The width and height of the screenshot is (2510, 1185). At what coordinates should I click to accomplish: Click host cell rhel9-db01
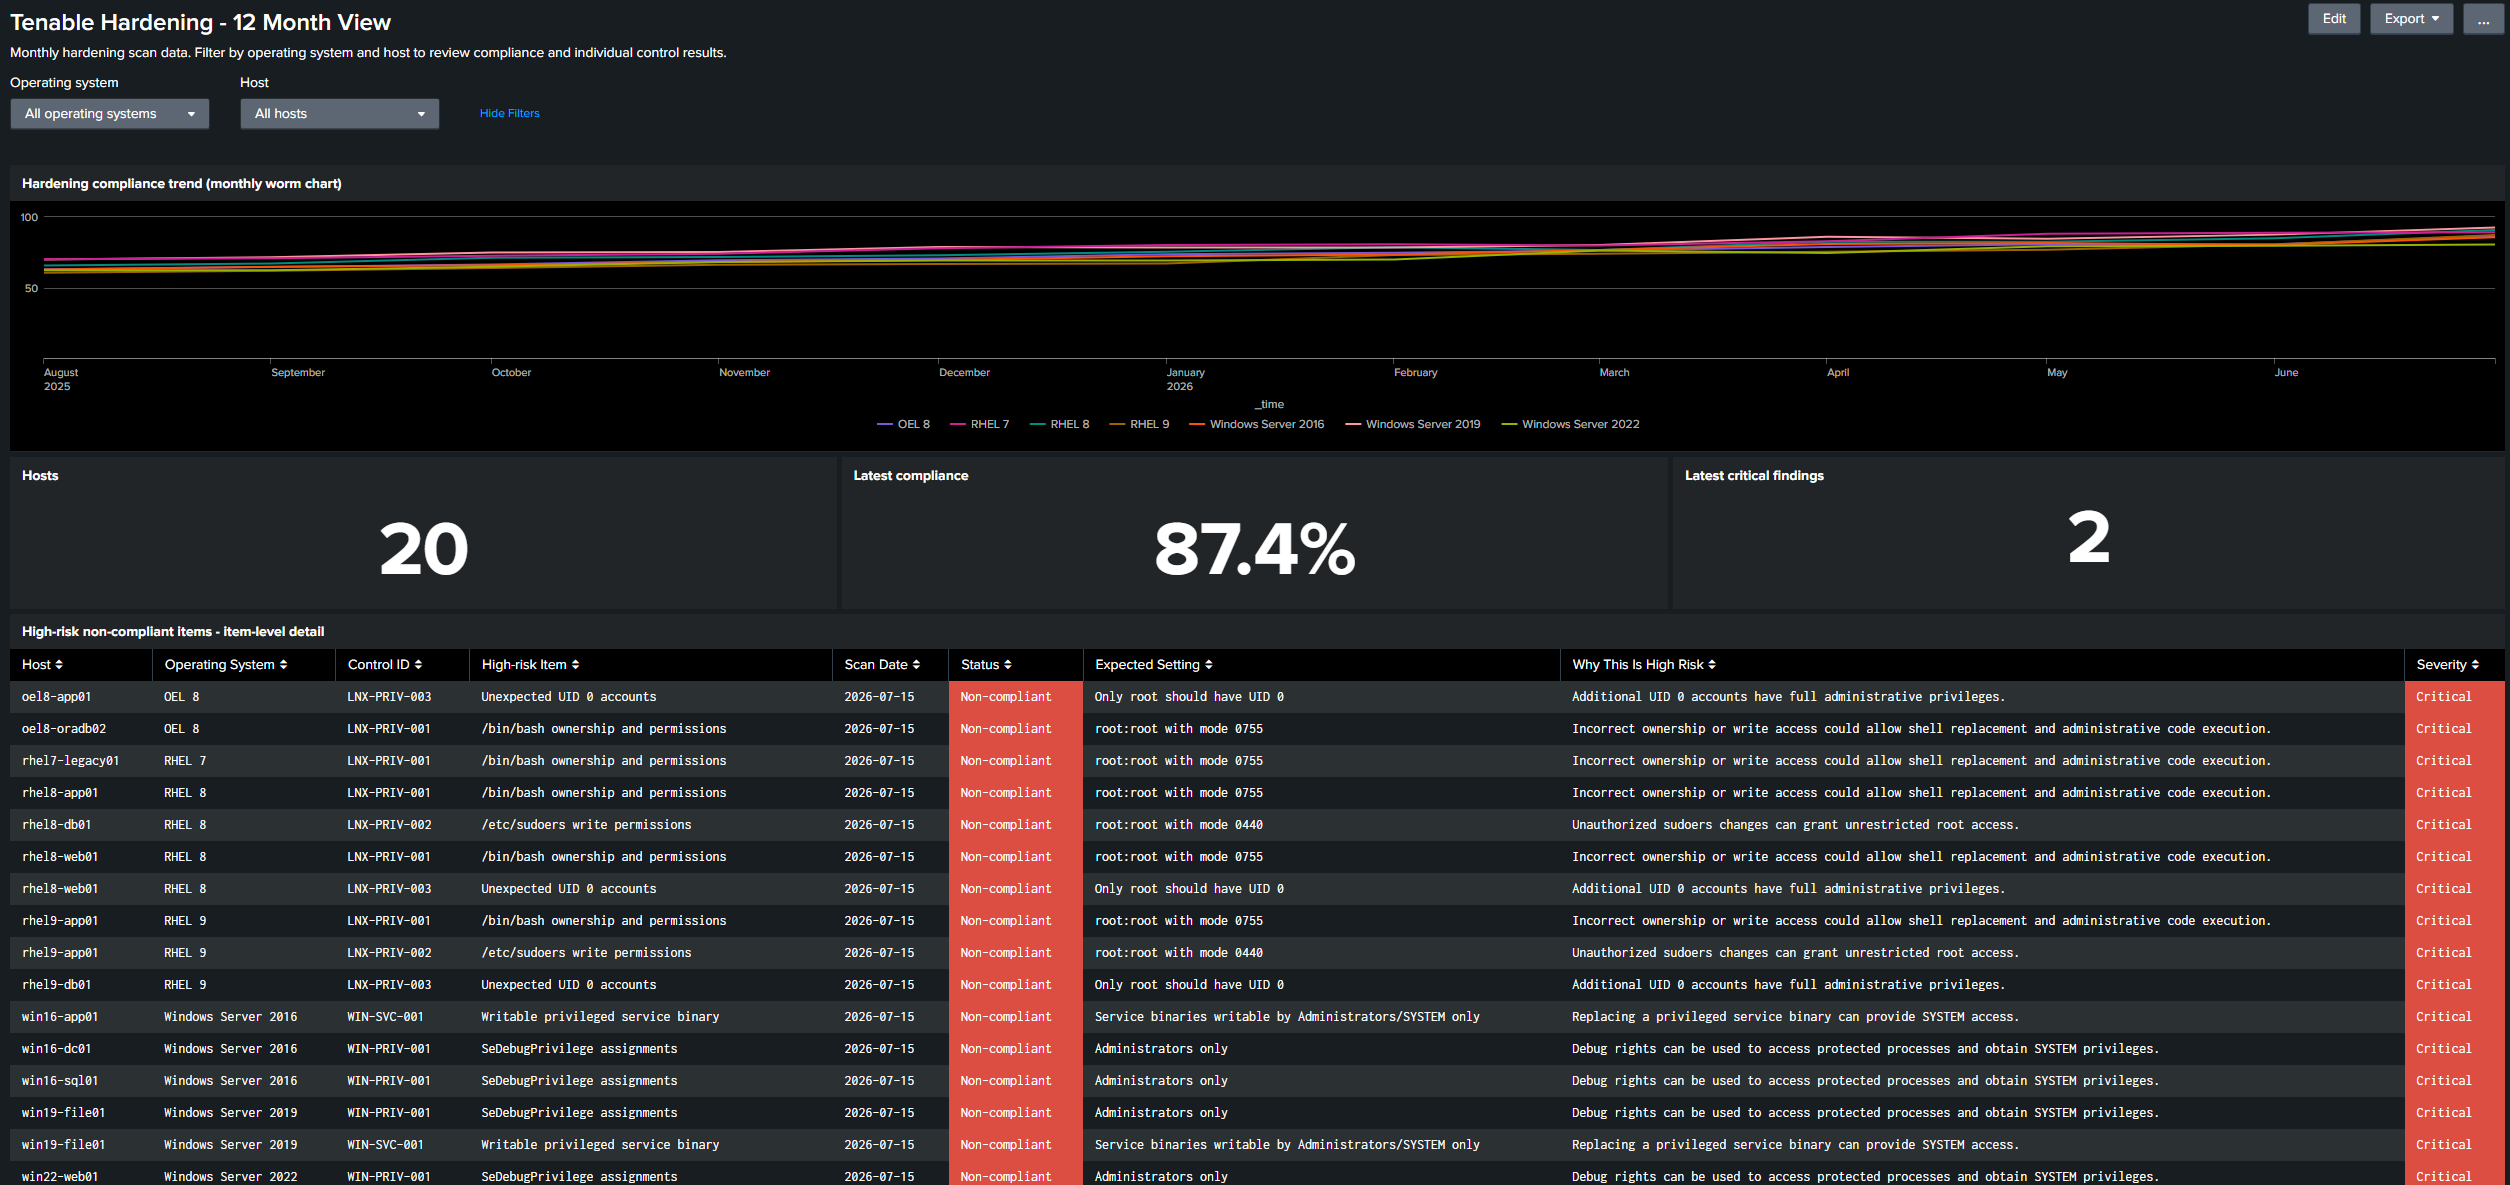tap(56, 985)
